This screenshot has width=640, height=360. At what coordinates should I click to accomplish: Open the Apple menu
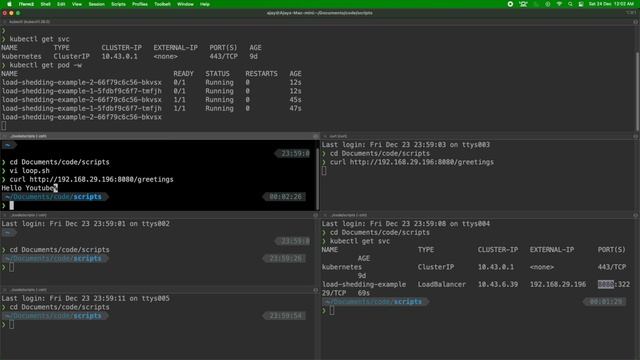click(x=9, y=4)
